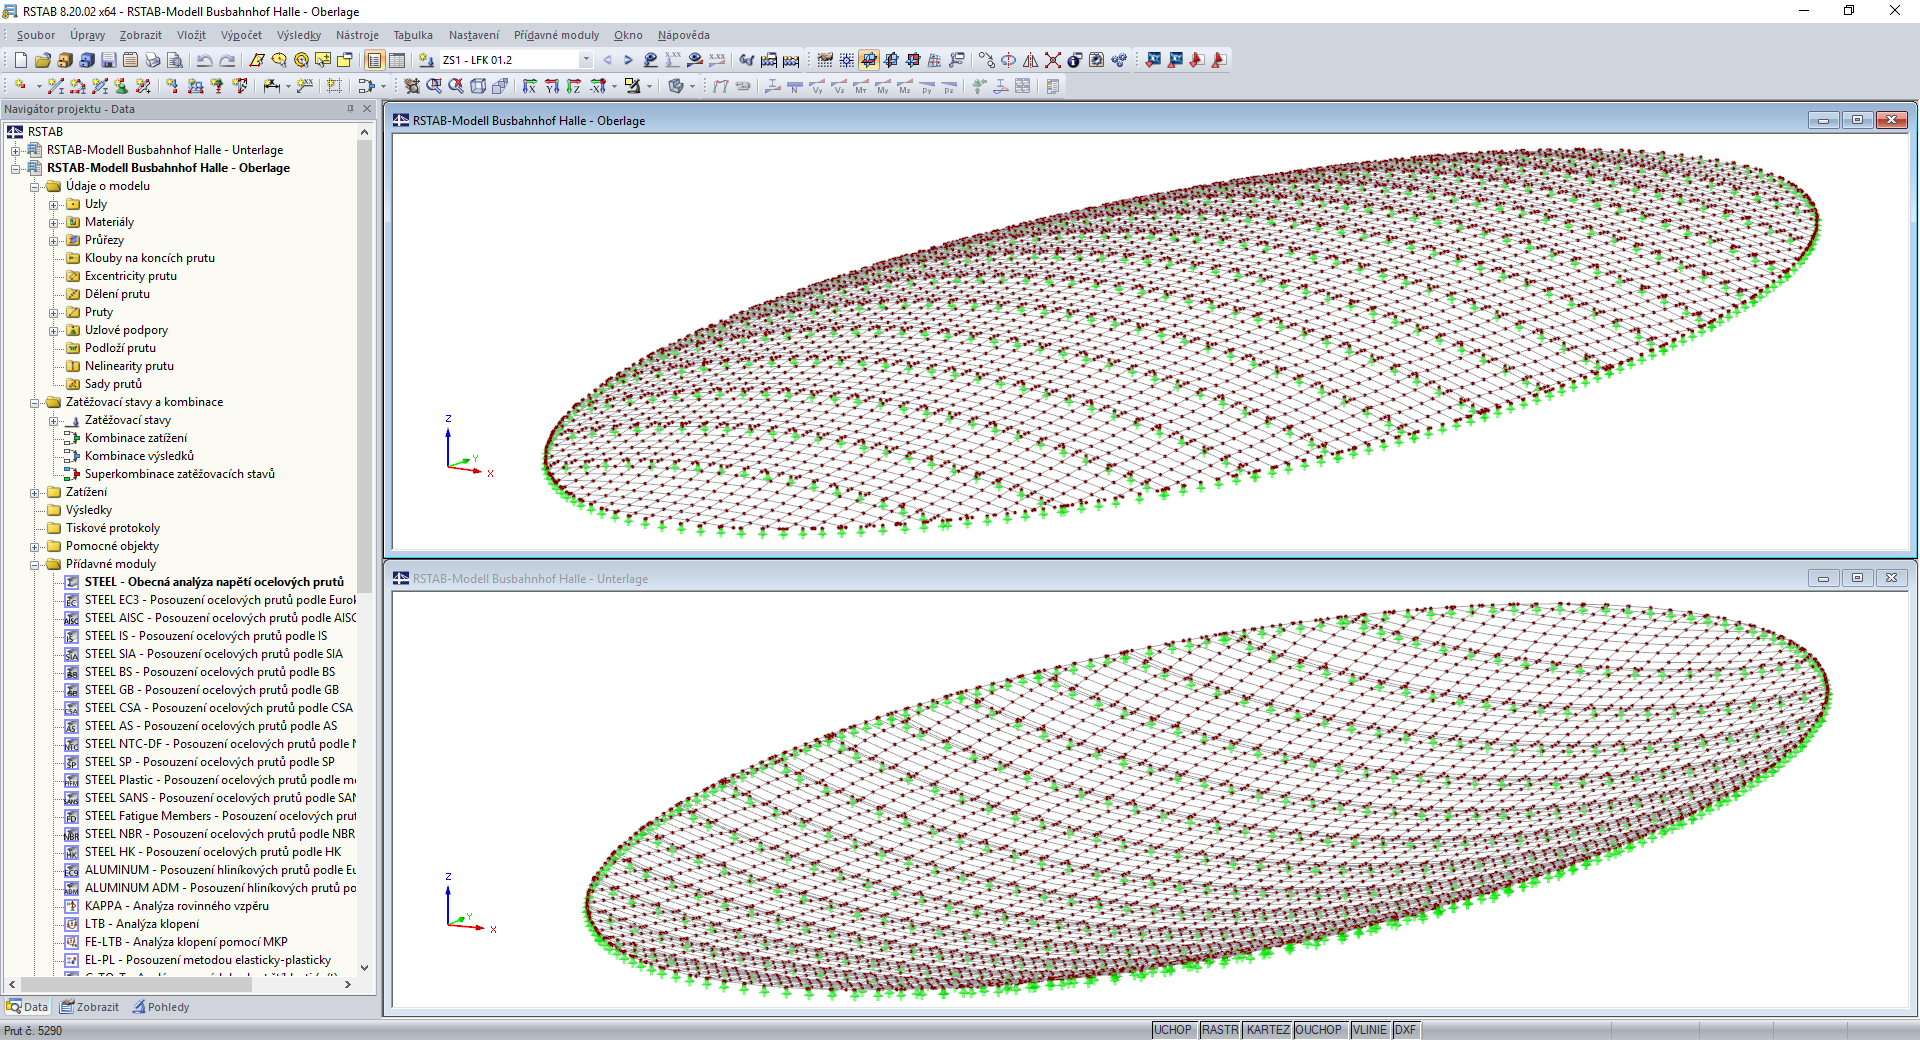Toggle VLINIE guidelines in status bar
This screenshot has width=1920, height=1040.
pos(1370,1030)
